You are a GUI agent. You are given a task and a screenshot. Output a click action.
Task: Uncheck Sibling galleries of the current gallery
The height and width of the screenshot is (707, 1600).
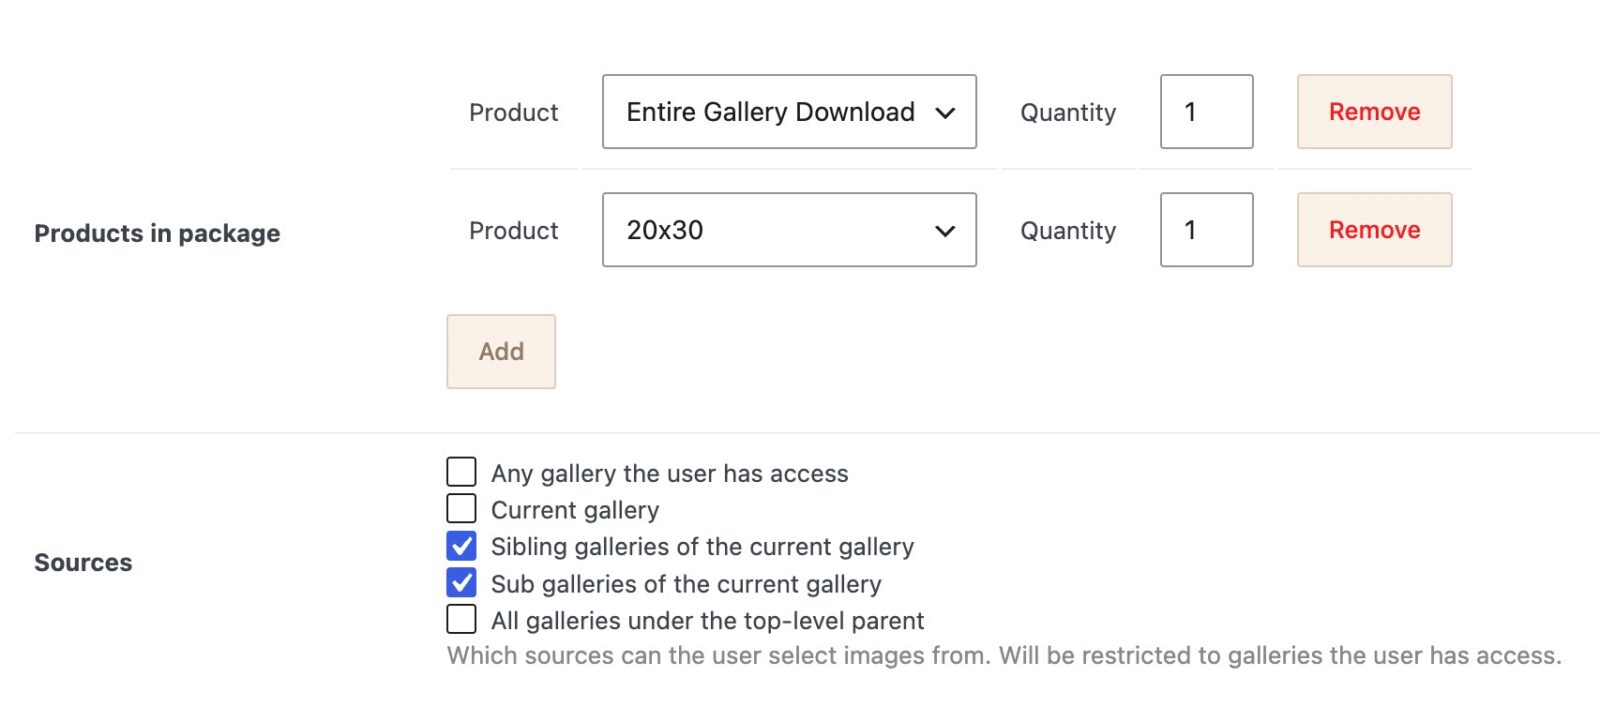461,545
